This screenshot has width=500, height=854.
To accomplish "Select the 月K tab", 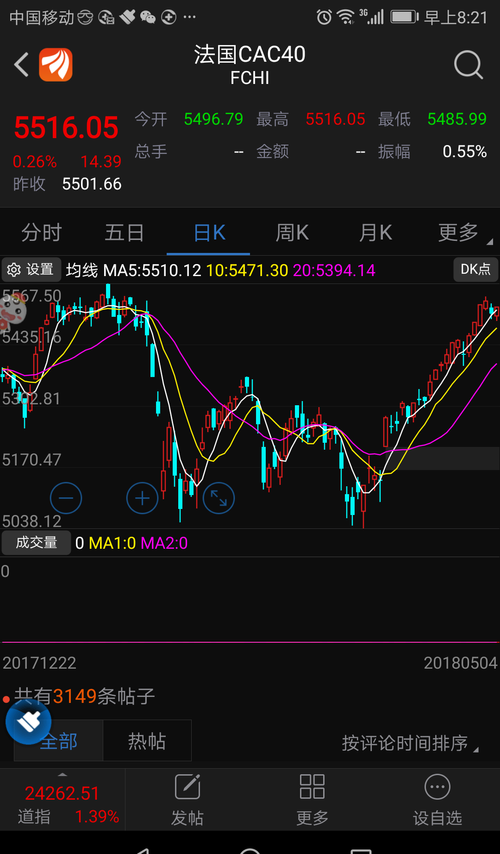I will tap(375, 233).
